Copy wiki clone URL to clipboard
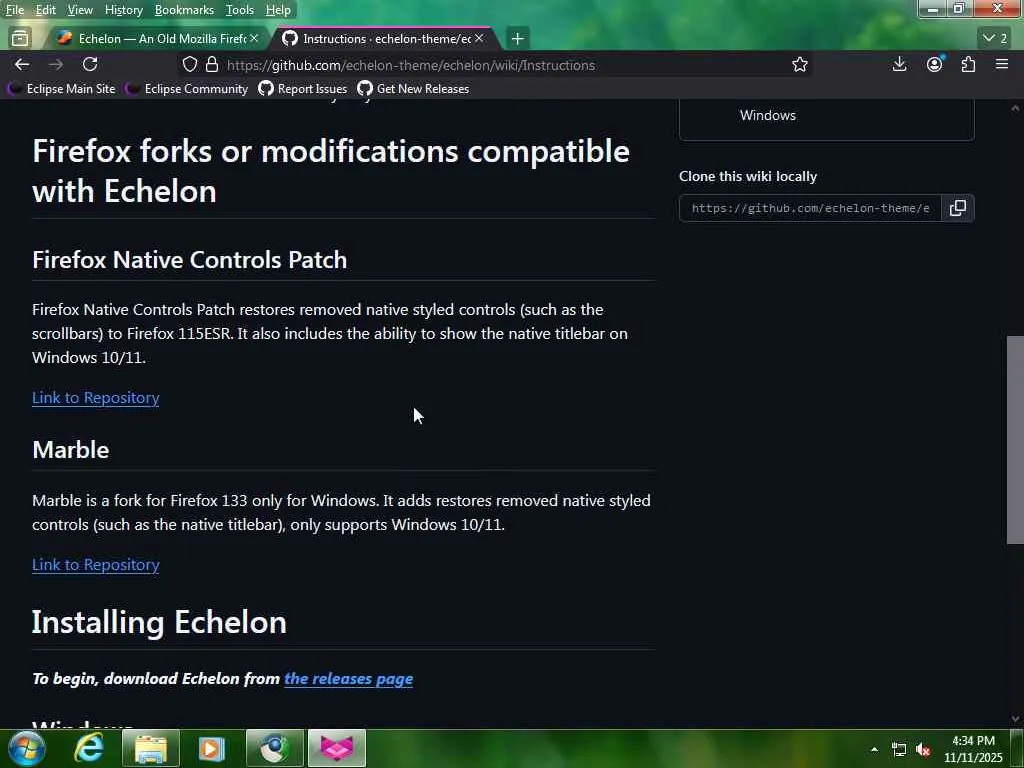The image size is (1024, 768). [x=957, y=208]
